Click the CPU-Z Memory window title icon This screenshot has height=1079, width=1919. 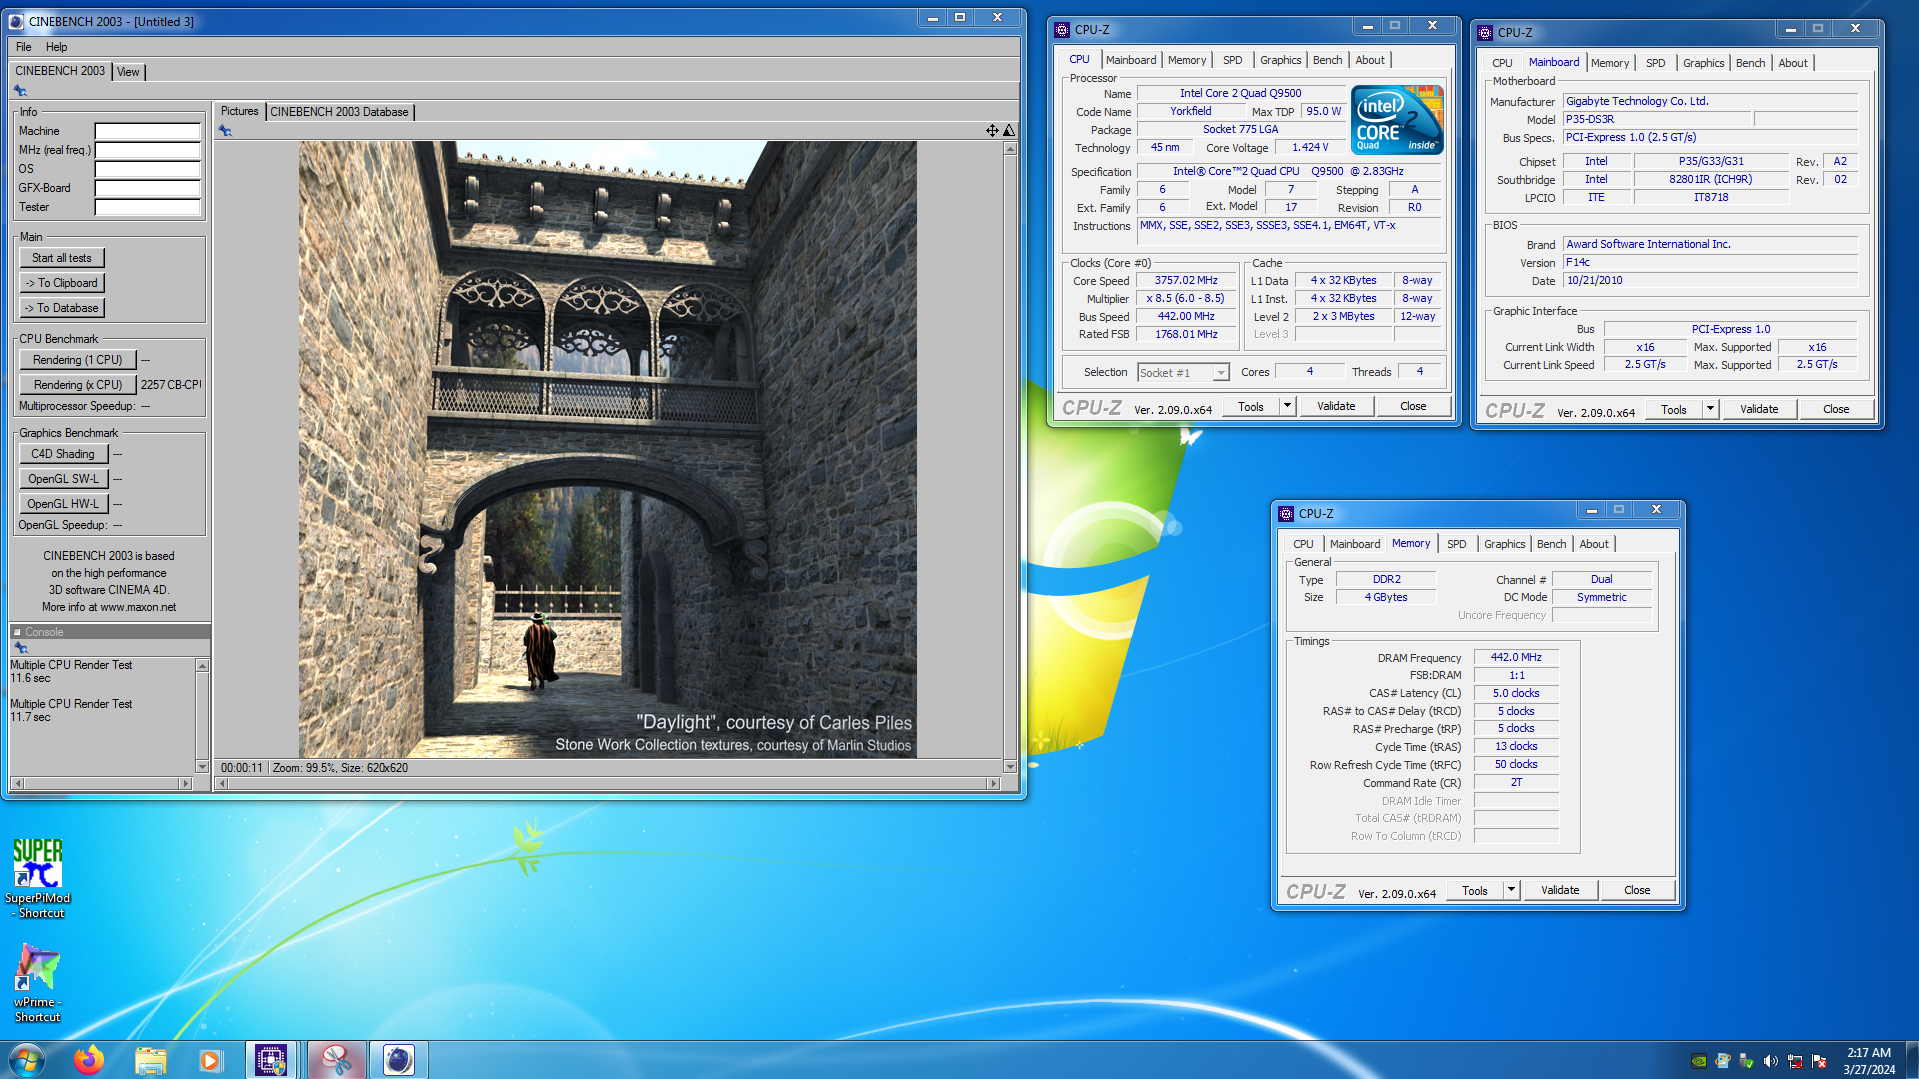(x=1286, y=513)
